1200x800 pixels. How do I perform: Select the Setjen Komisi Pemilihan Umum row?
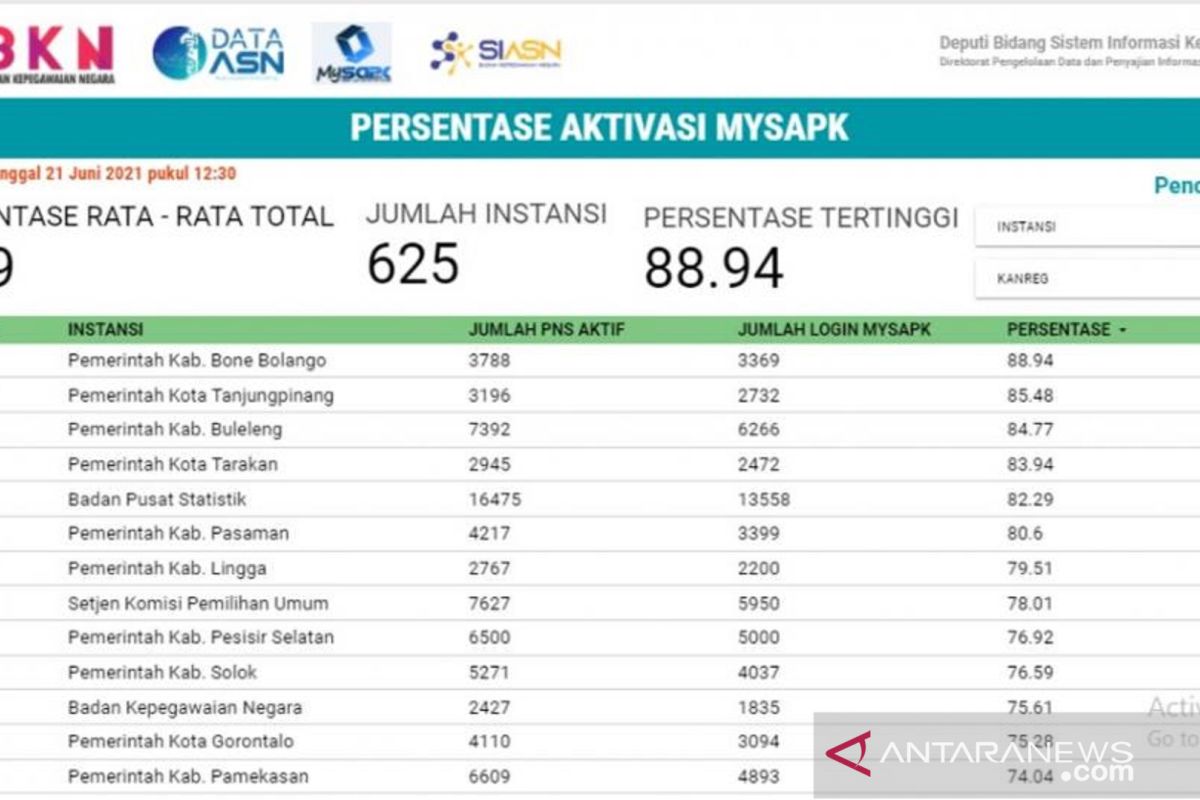(600, 603)
